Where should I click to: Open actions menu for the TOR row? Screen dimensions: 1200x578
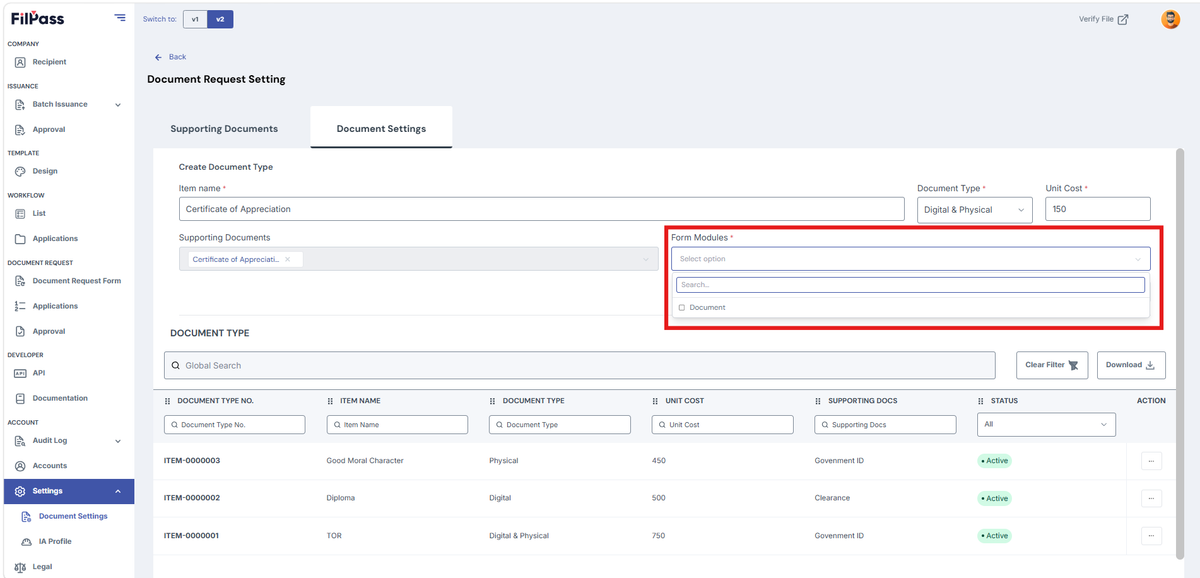[1151, 536]
